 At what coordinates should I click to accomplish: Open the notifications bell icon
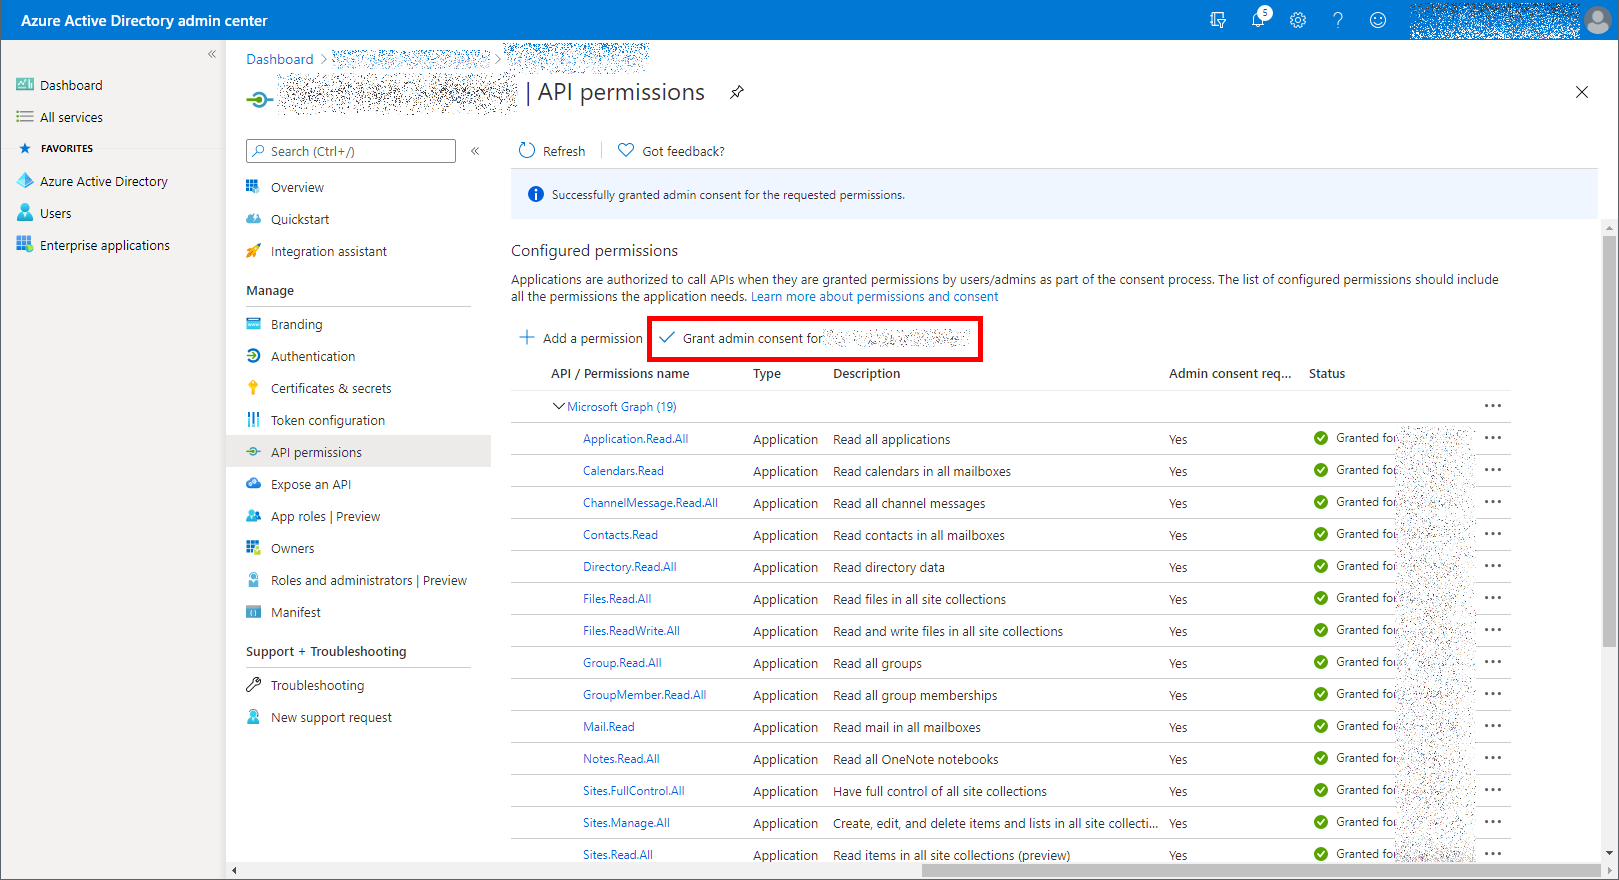pos(1258,20)
